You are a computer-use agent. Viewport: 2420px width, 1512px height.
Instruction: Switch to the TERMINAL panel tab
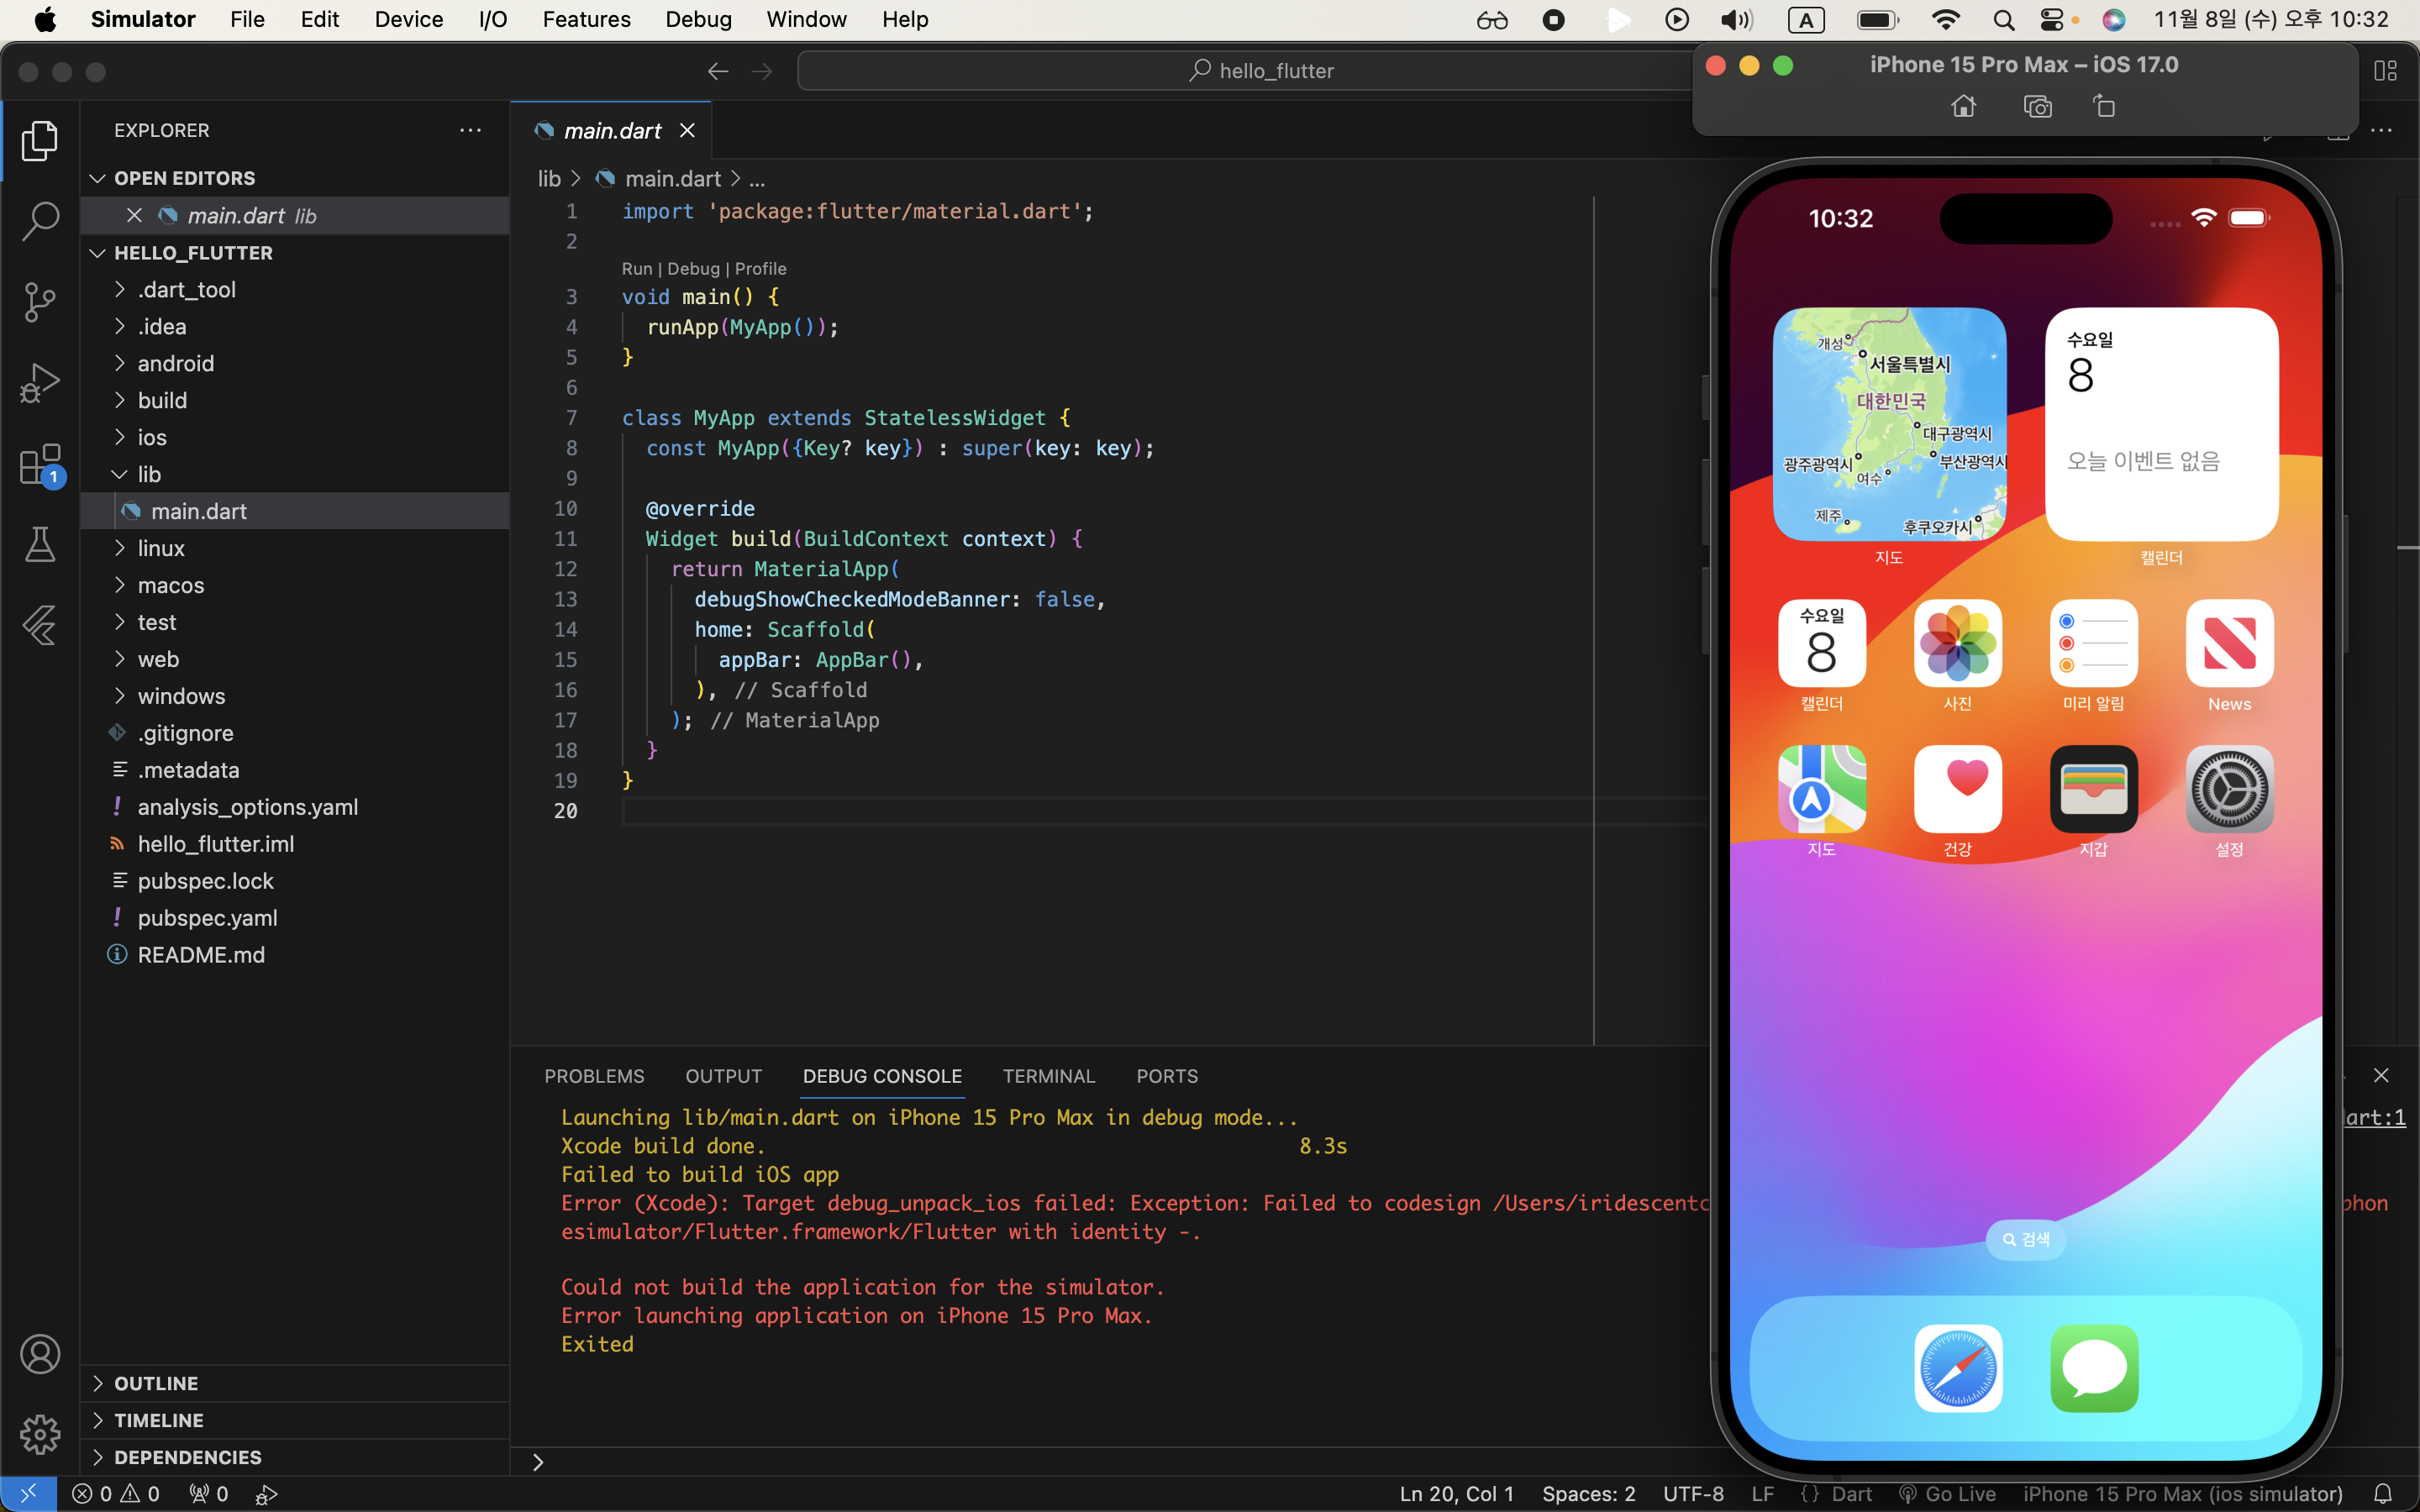pyautogui.click(x=1049, y=1076)
